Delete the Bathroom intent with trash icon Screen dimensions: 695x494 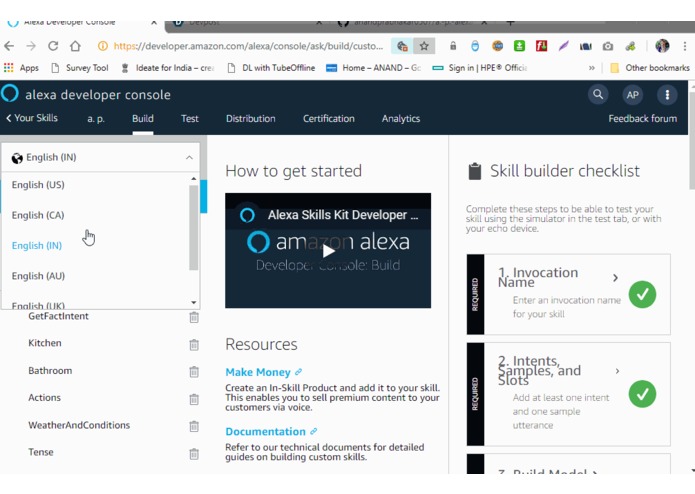tap(194, 372)
